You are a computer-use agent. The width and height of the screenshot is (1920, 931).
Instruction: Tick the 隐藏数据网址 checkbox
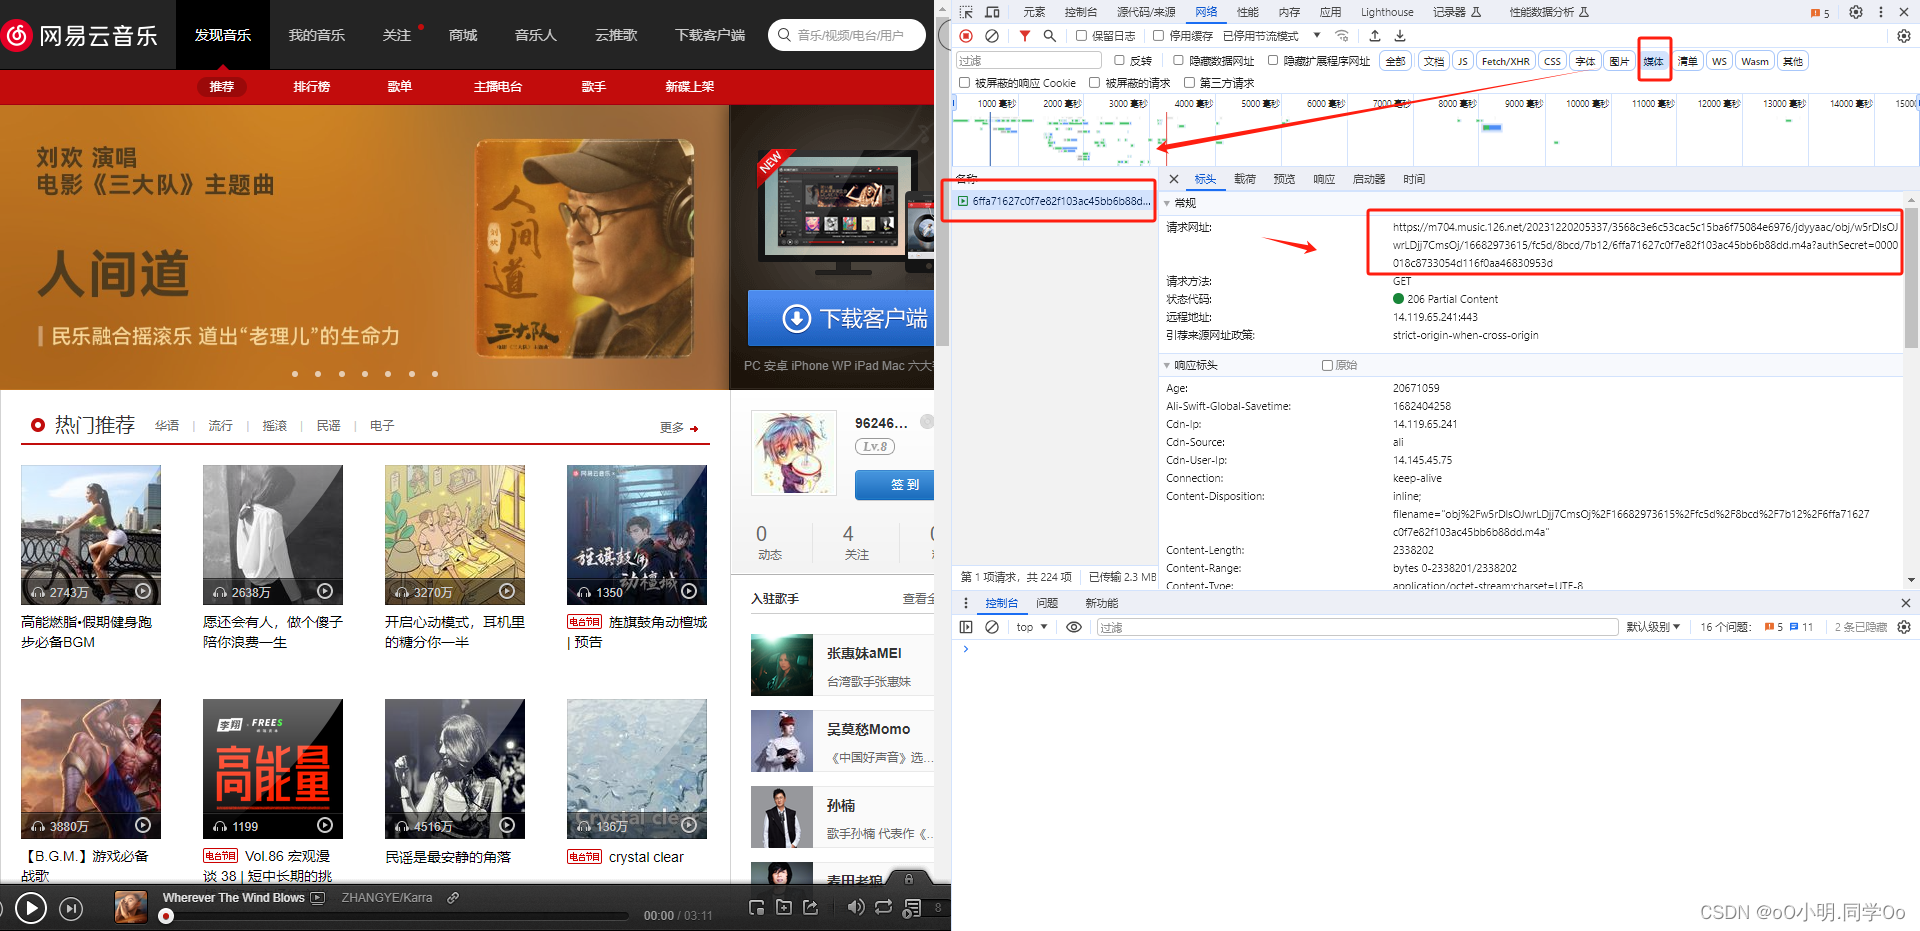coord(1178,60)
